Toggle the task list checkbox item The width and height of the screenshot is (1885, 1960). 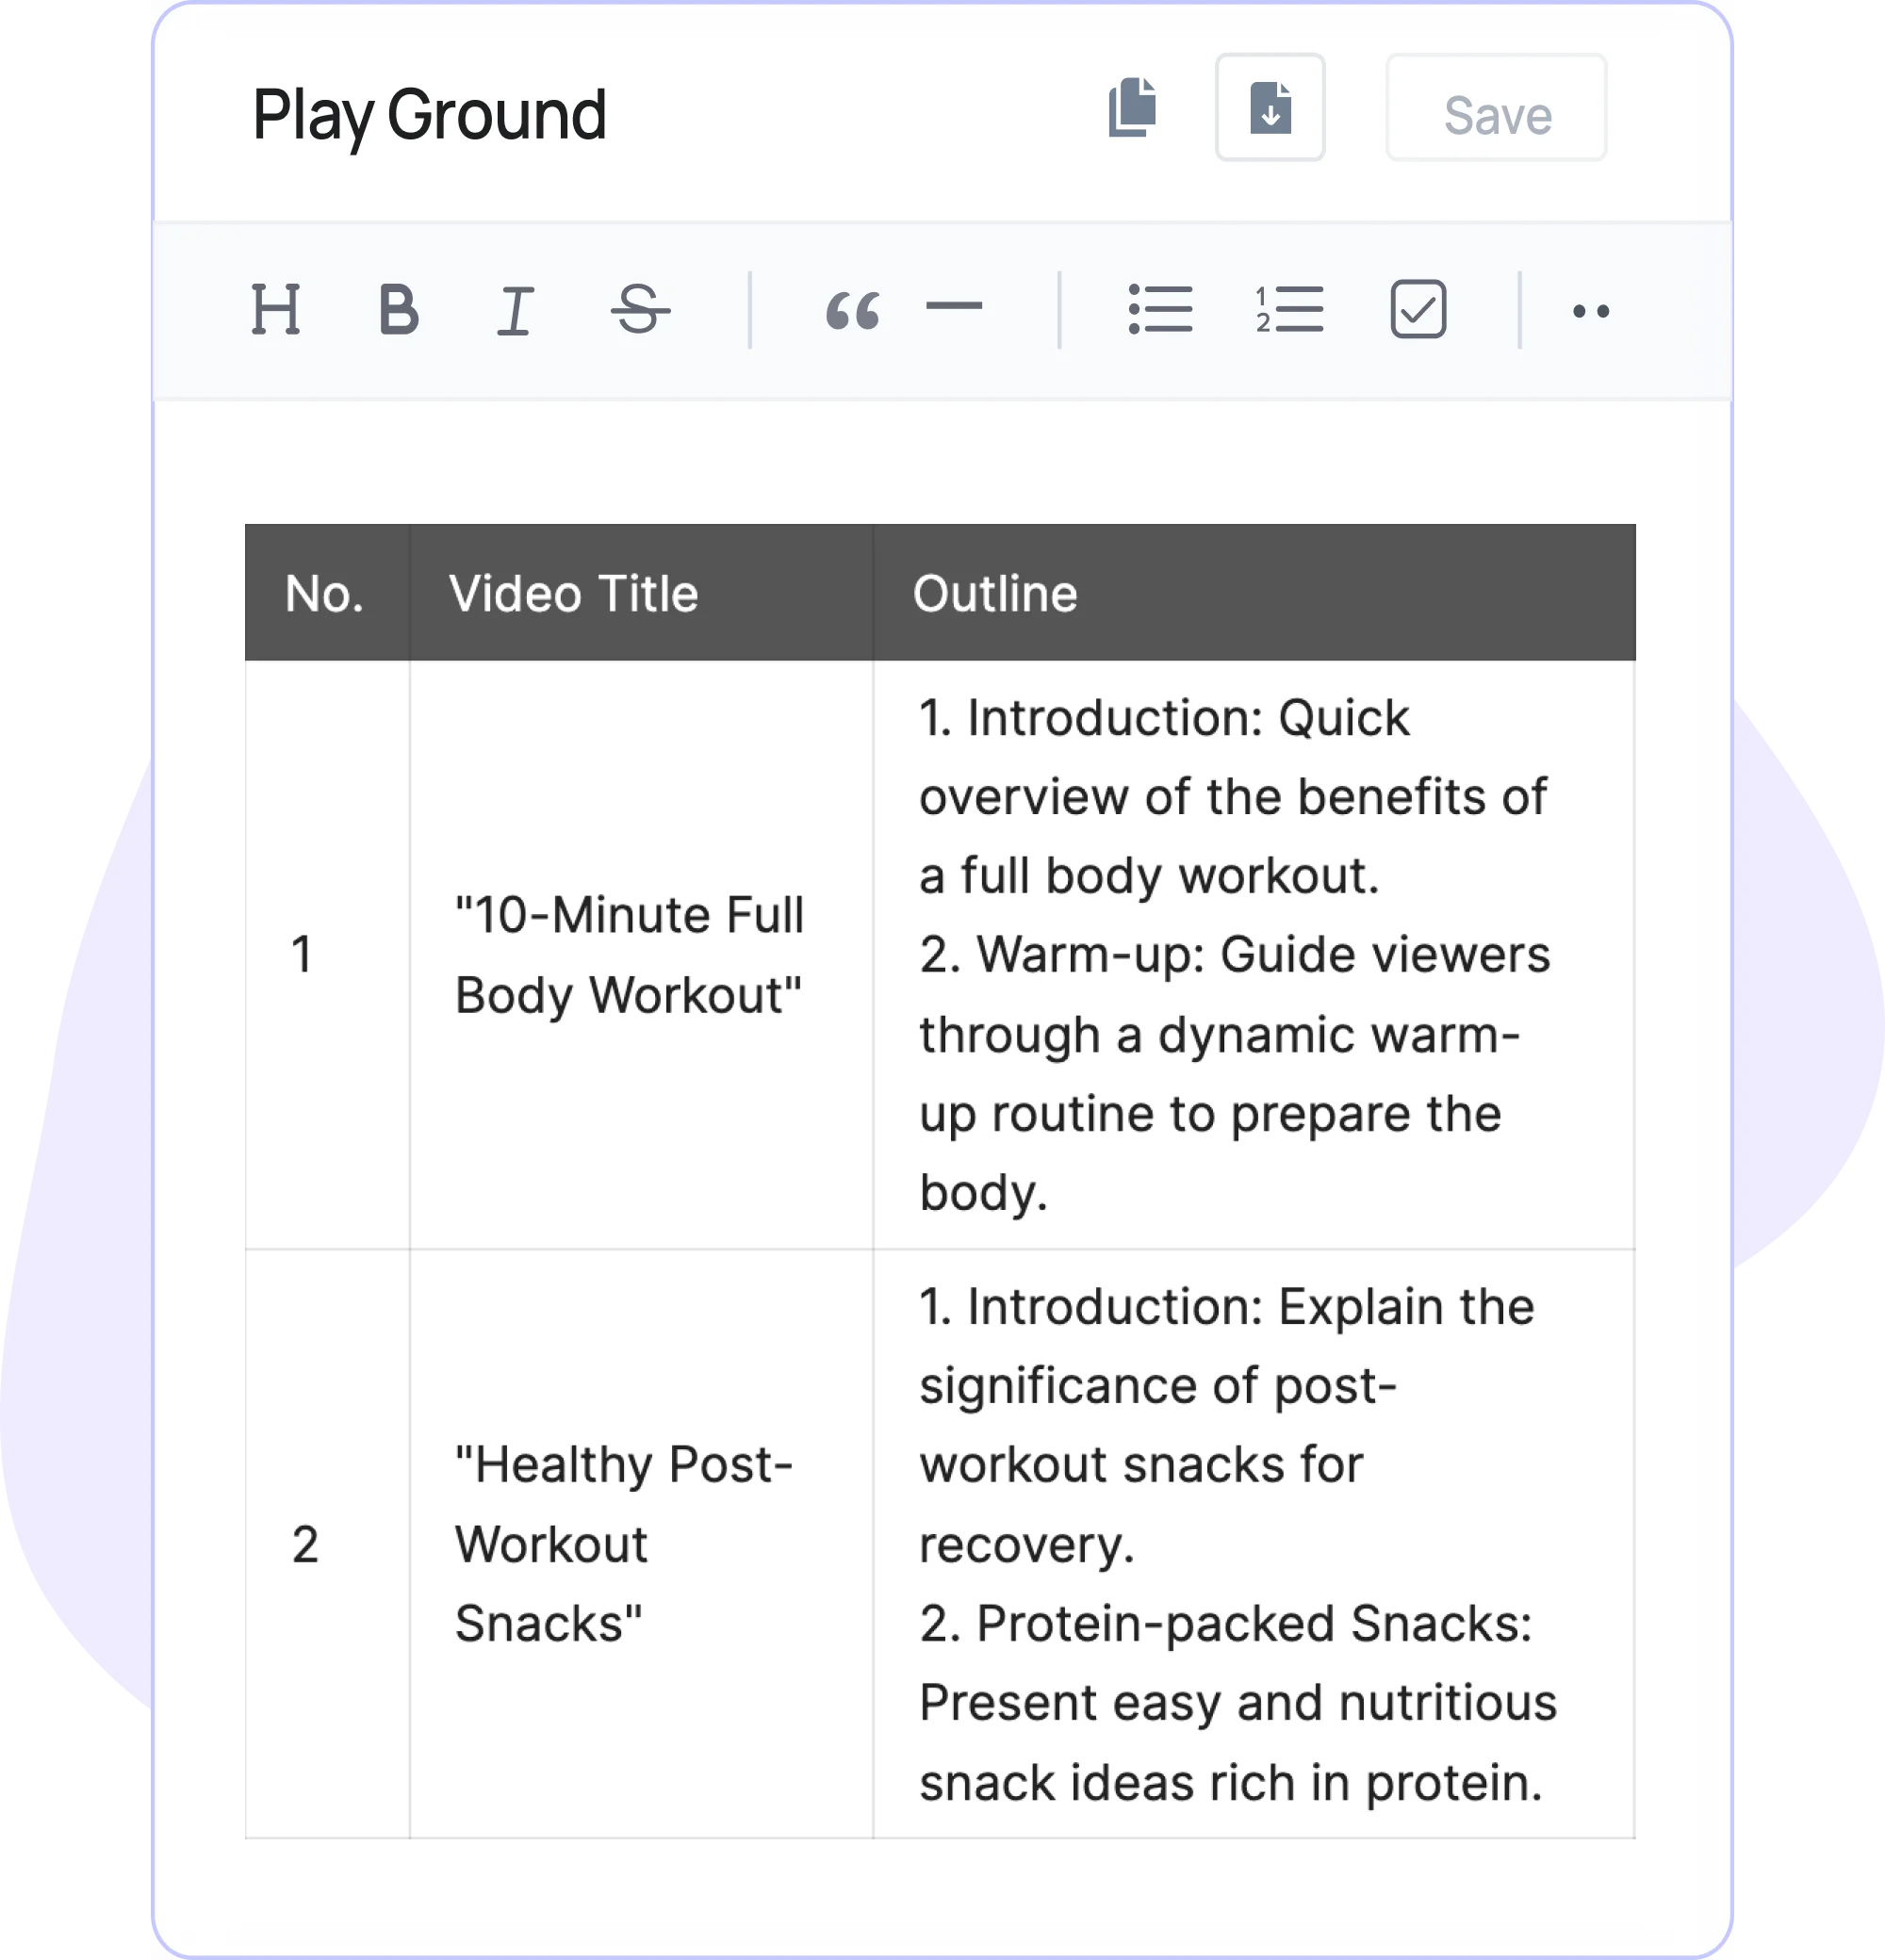click(1419, 312)
